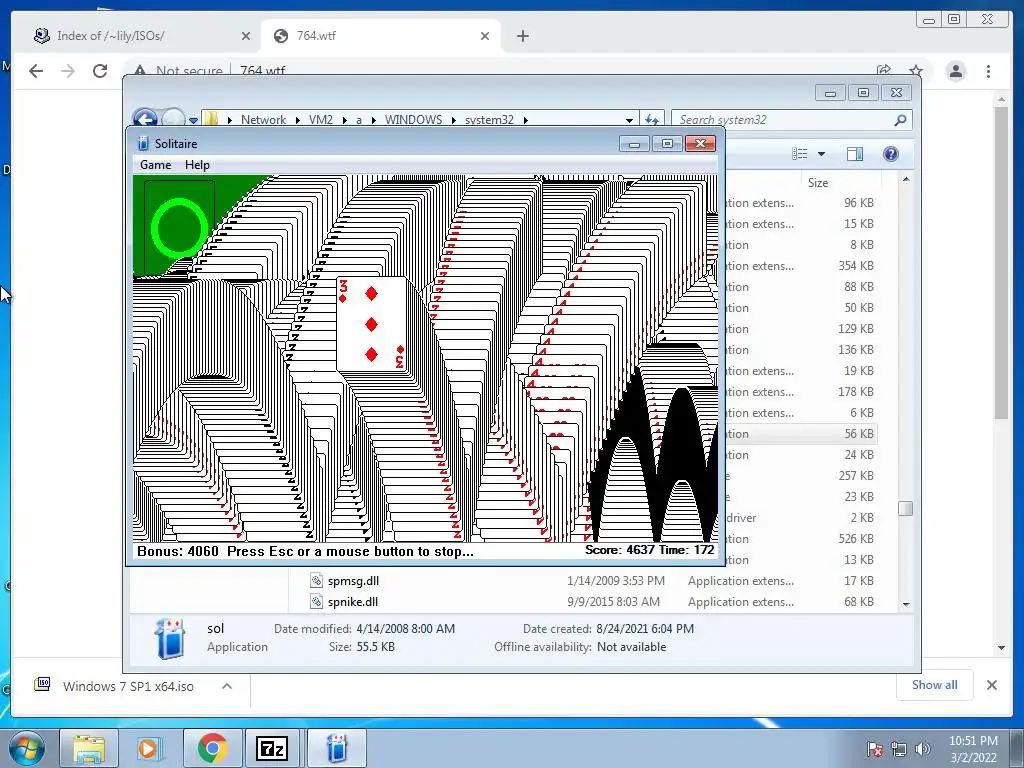Viewport: 1024px width, 768px height.
Task: Open Chrome three-dot menu
Action: click(x=988, y=71)
